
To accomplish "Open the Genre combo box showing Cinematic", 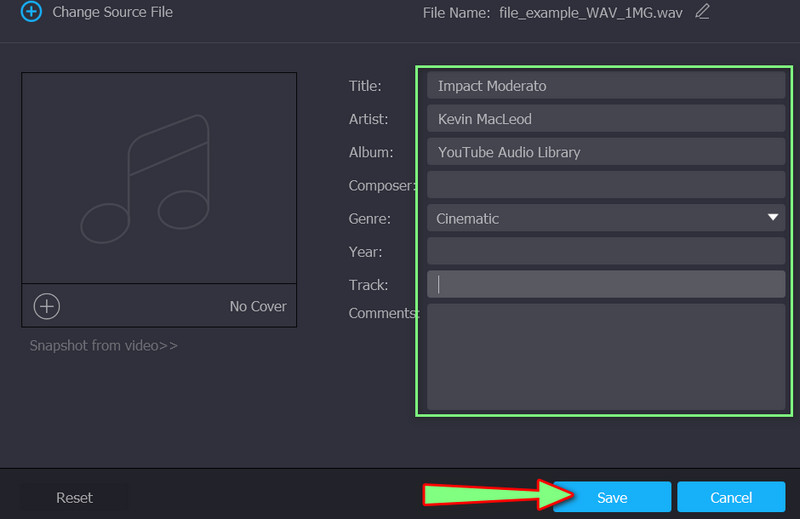I will coord(595,218).
